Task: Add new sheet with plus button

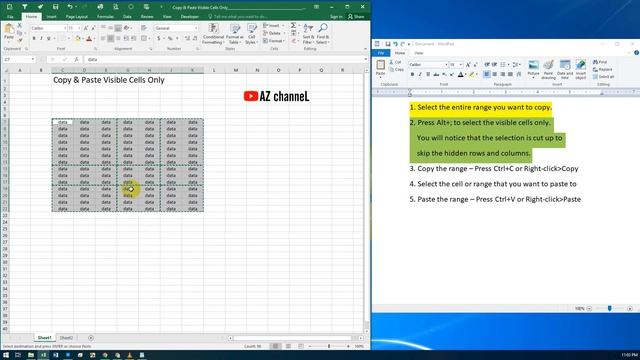Action: coord(91,338)
